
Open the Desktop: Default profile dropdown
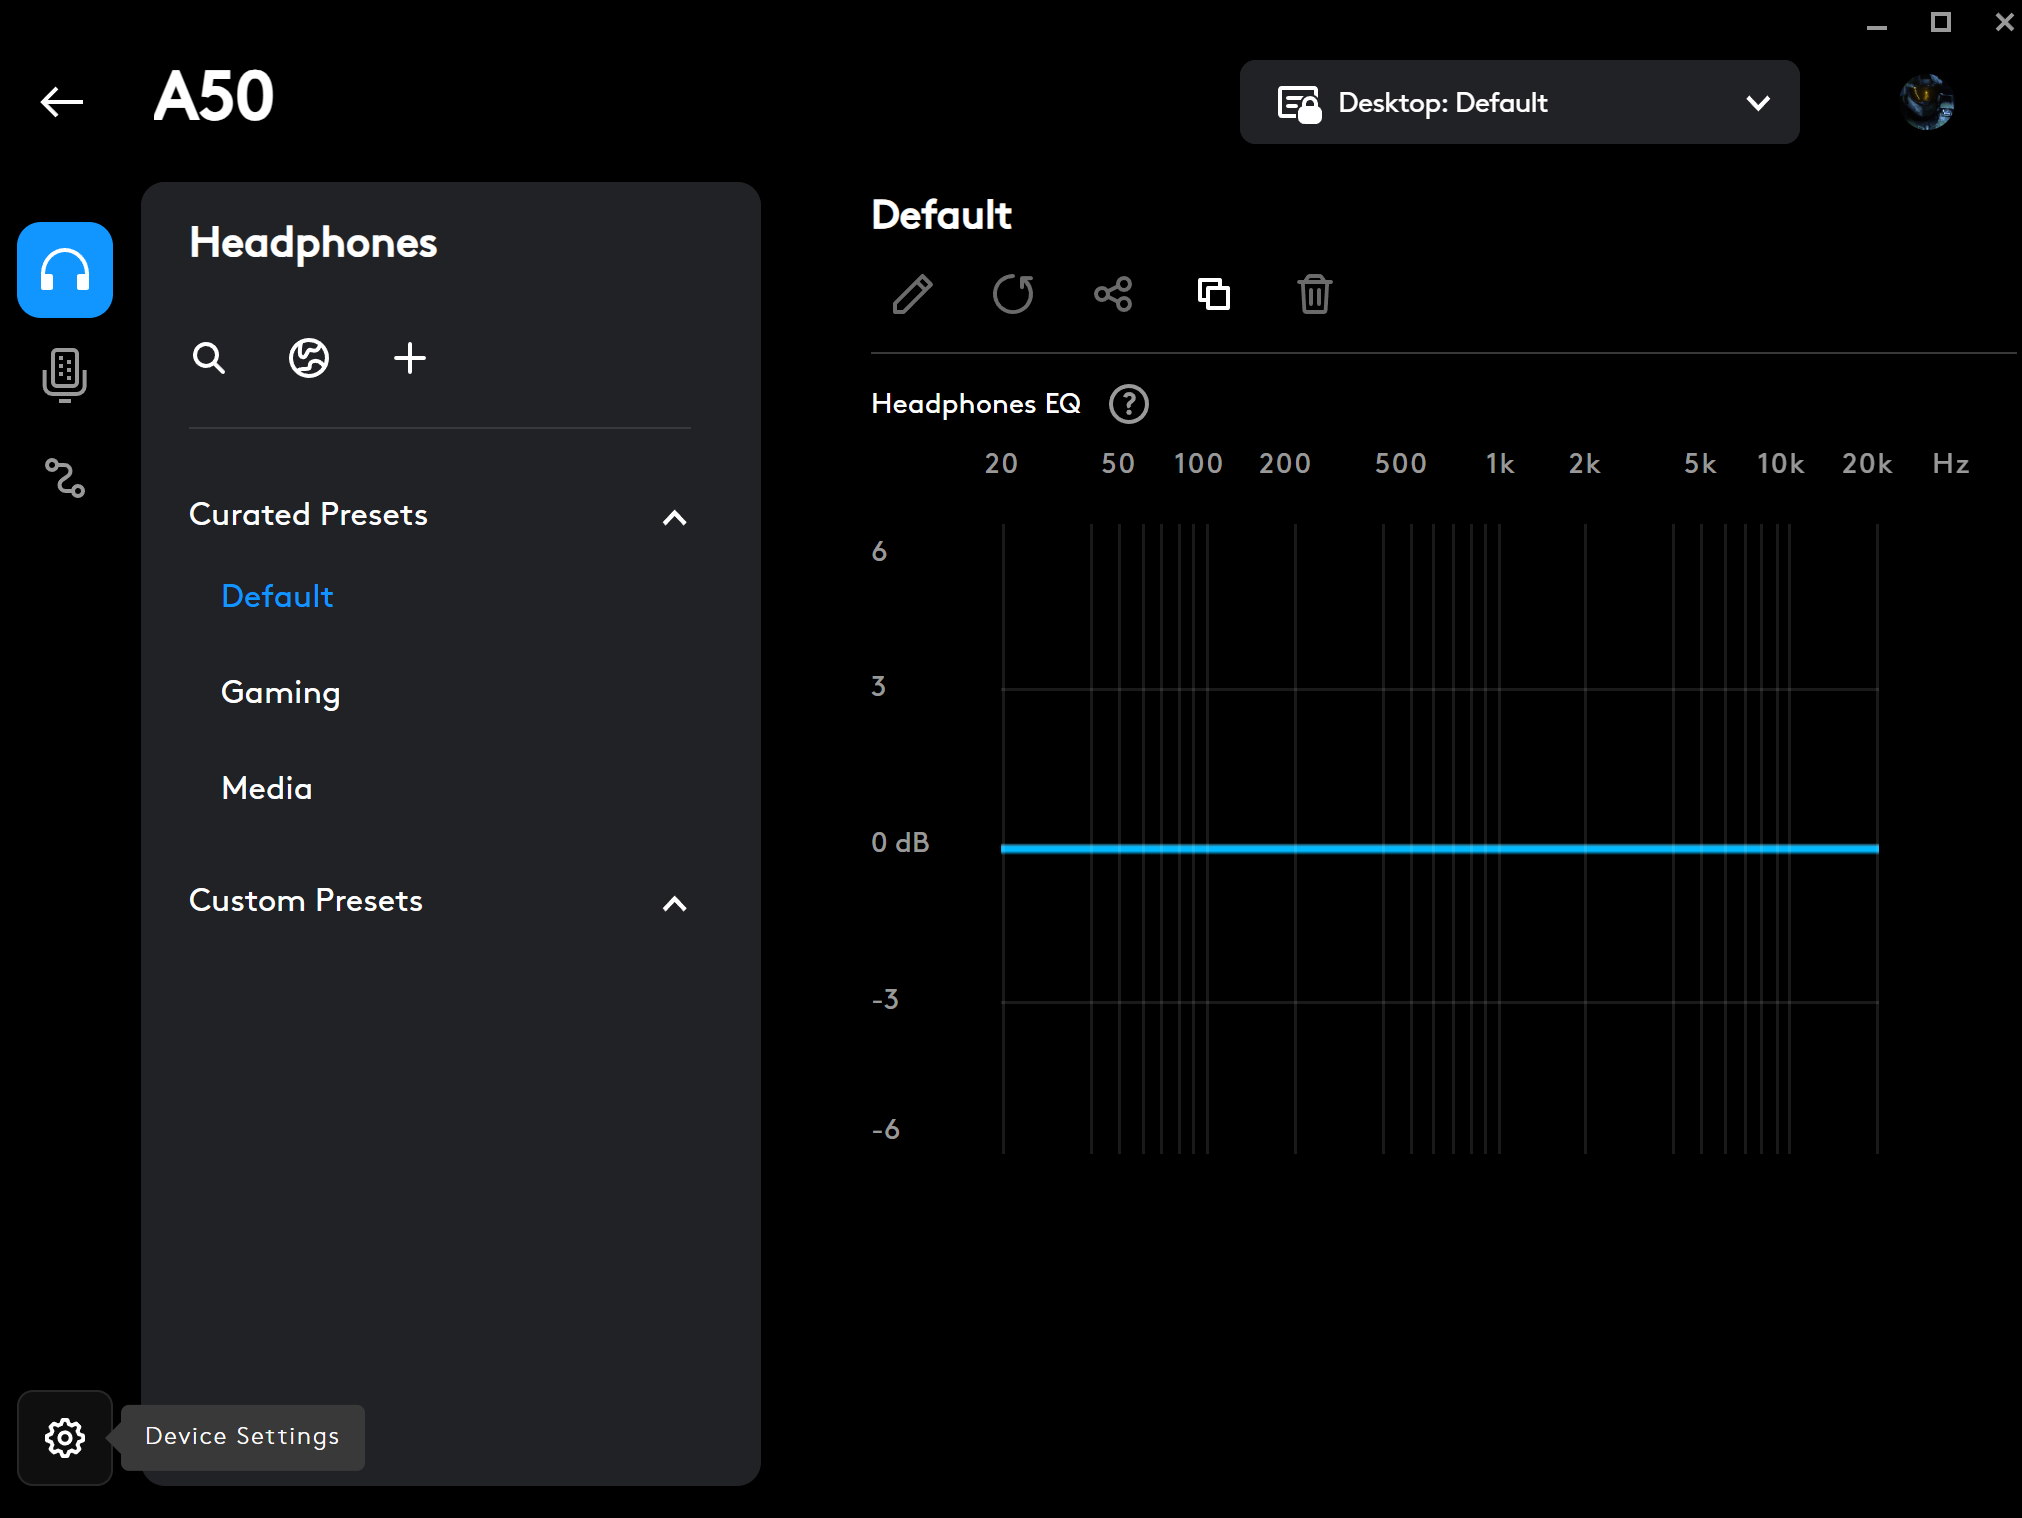(x=1520, y=102)
